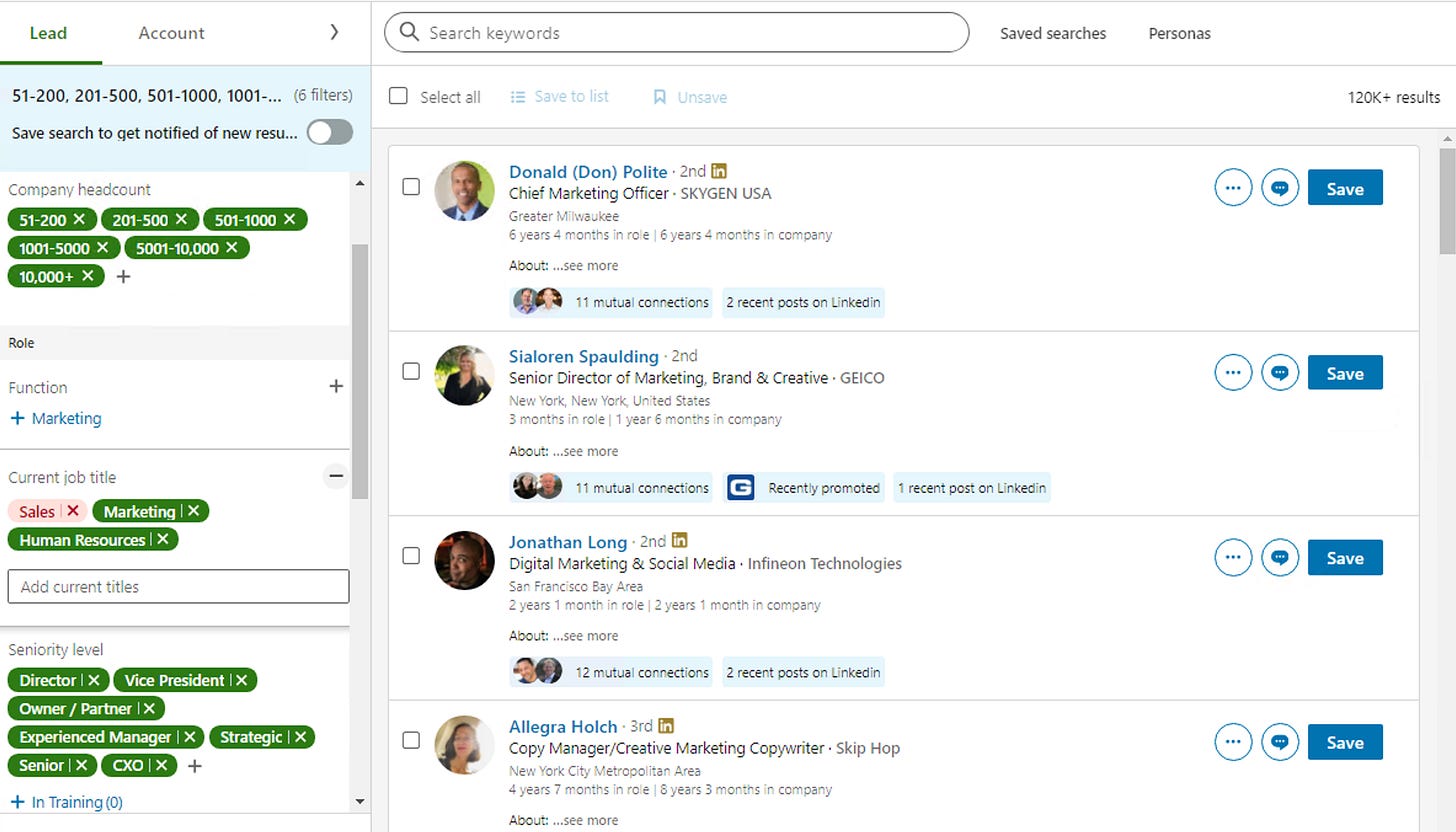This screenshot has height=832, width=1456.
Task: Select Allegra Holch's checkbox
Action: click(411, 741)
